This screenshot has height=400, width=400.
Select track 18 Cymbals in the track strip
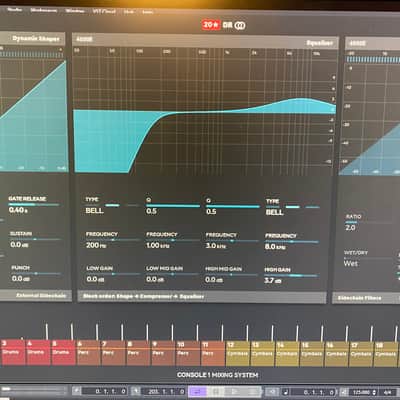click(x=387, y=354)
